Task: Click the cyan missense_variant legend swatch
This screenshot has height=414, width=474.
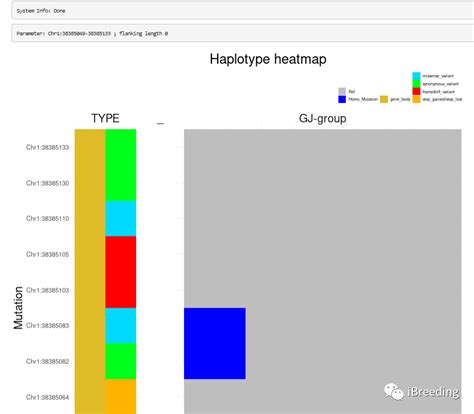Action: click(416, 76)
